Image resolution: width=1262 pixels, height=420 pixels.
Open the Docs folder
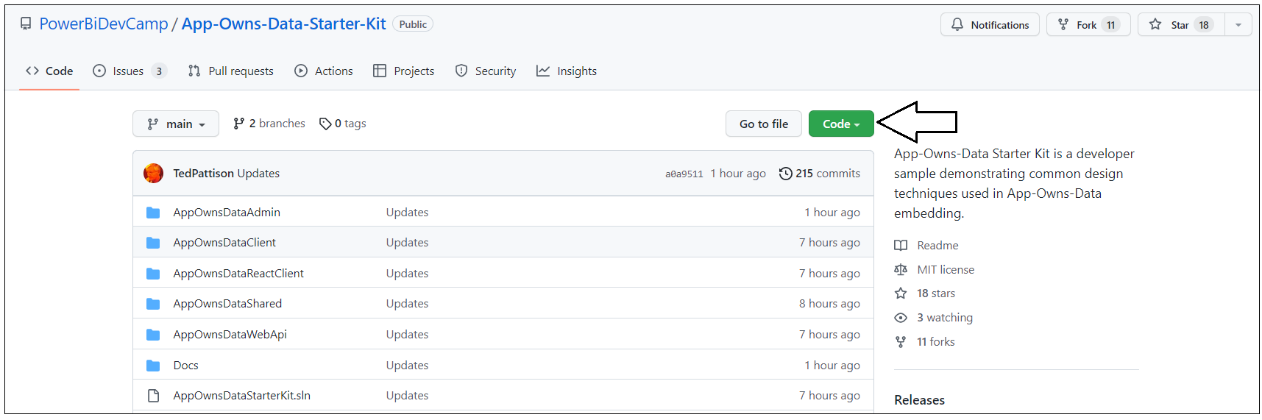click(x=186, y=365)
